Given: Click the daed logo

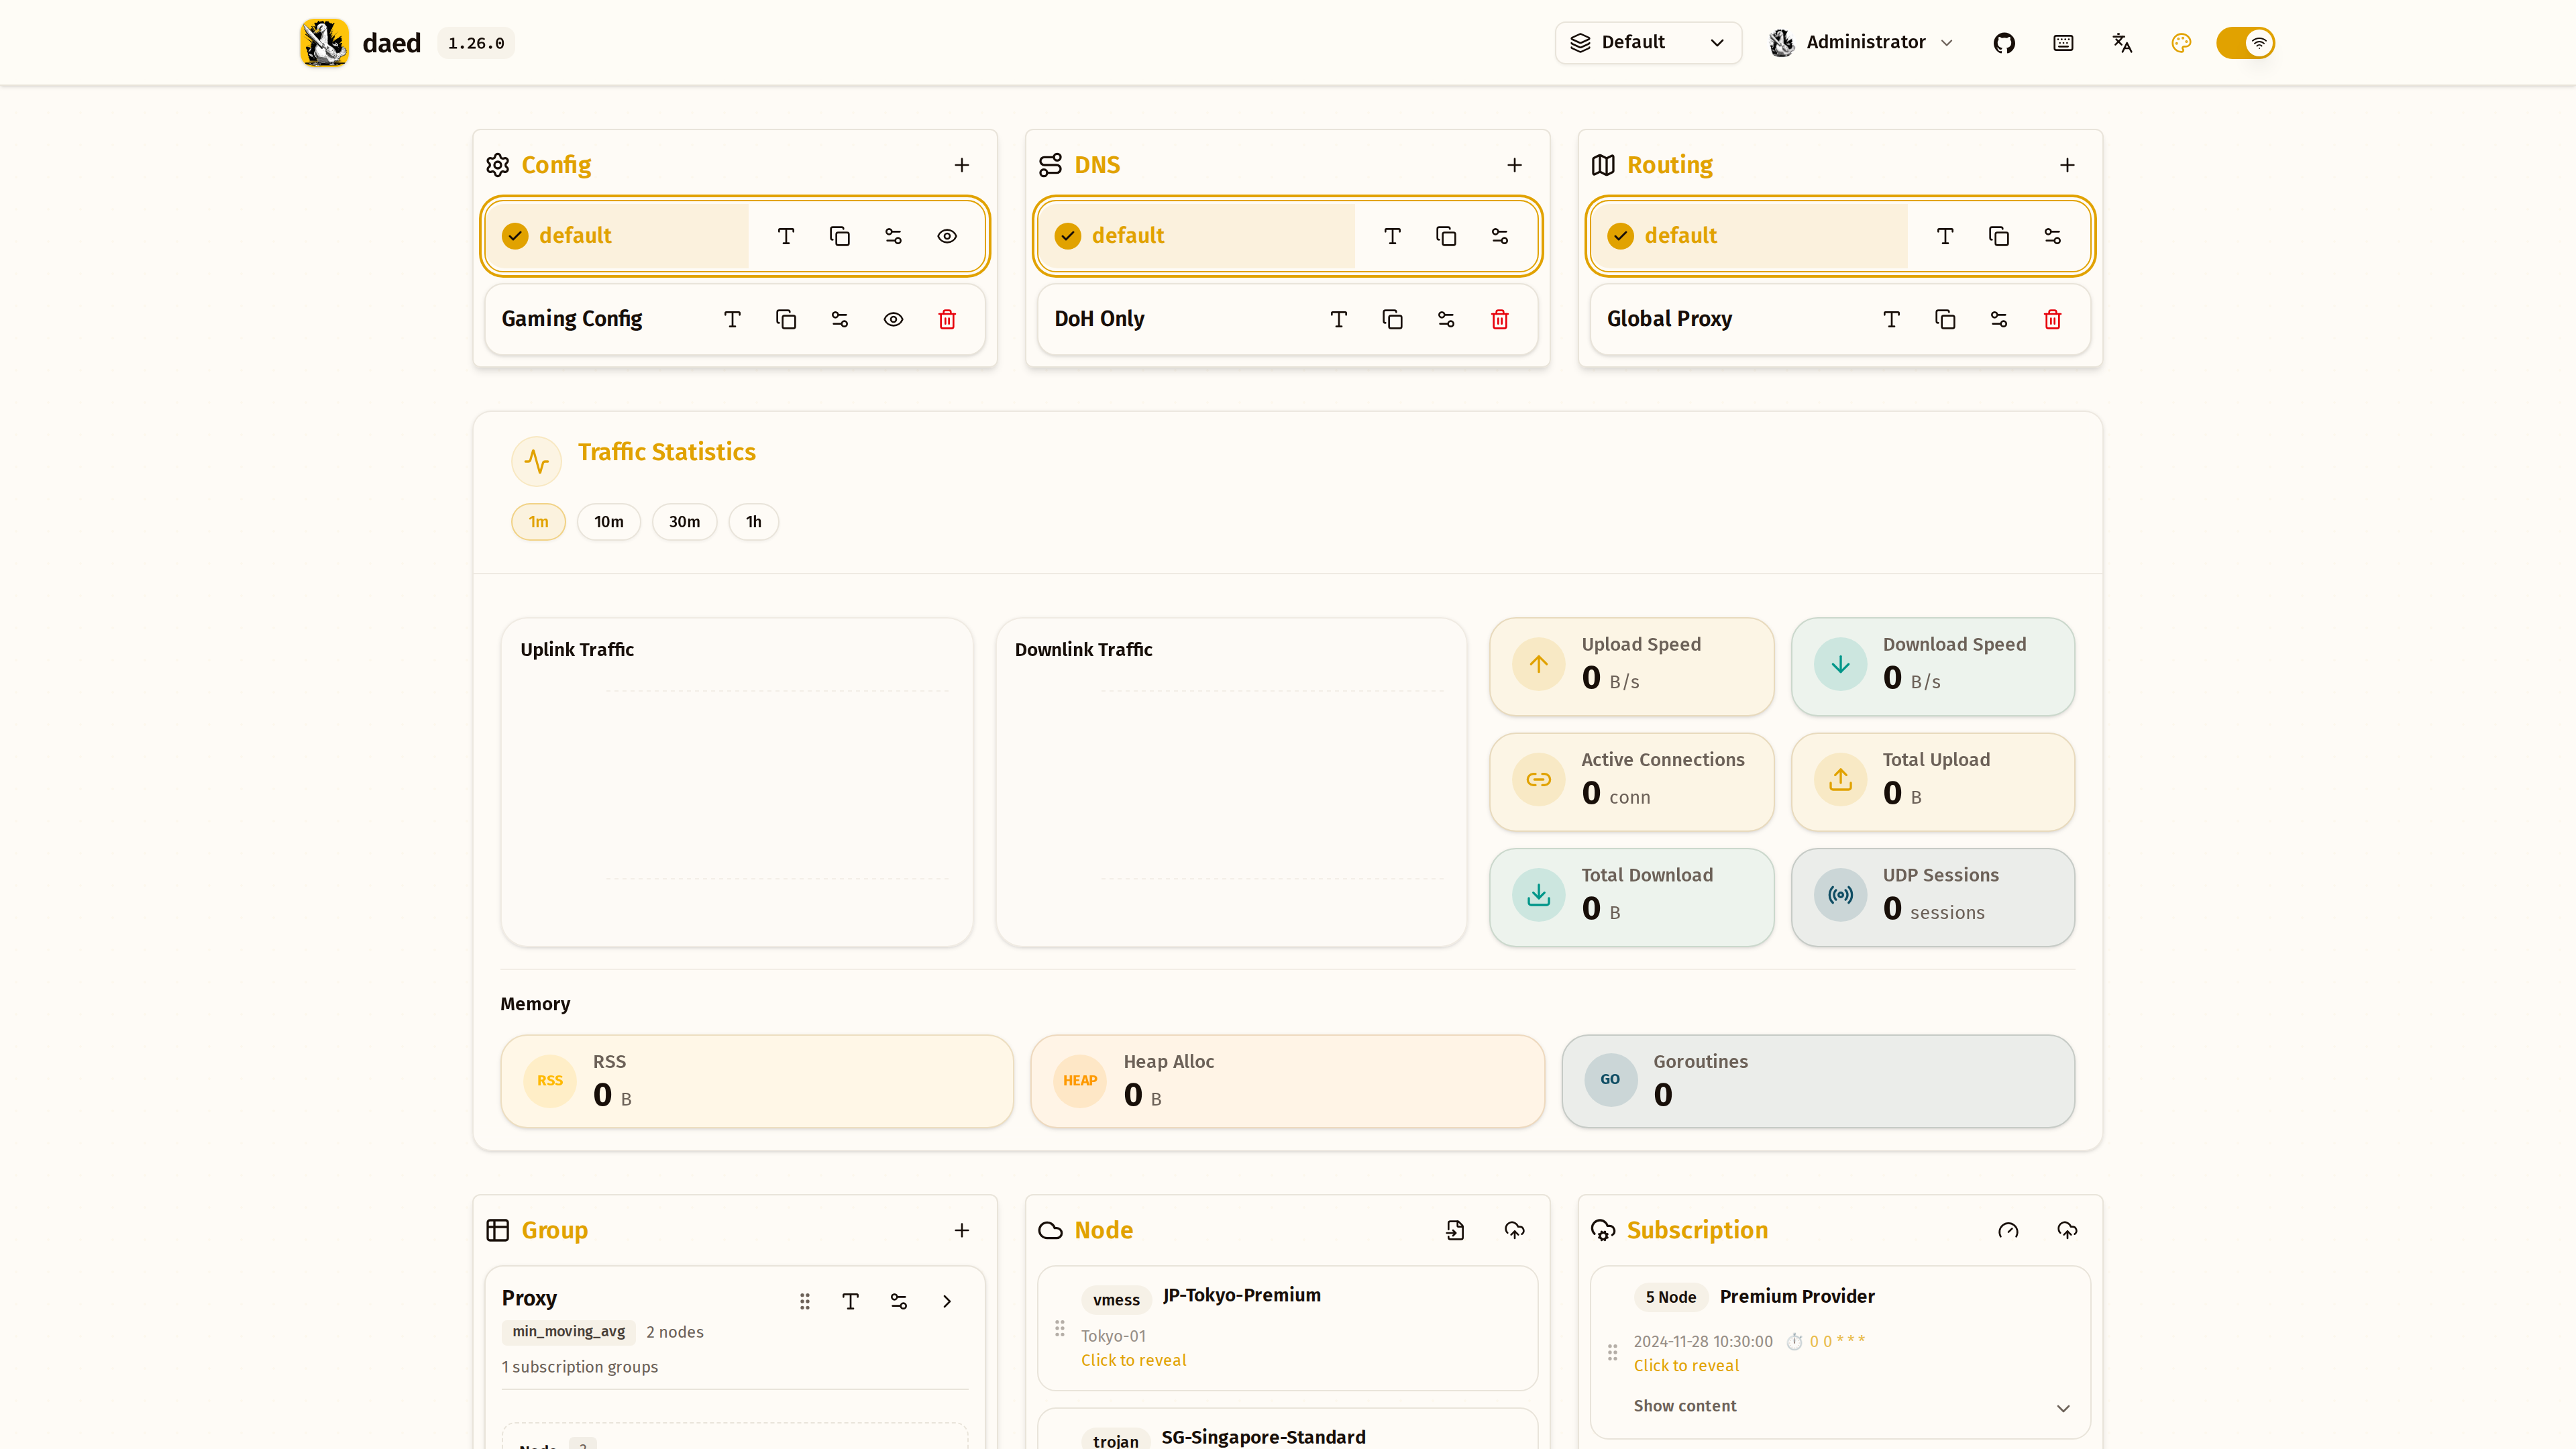Looking at the screenshot, I should click(325, 43).
